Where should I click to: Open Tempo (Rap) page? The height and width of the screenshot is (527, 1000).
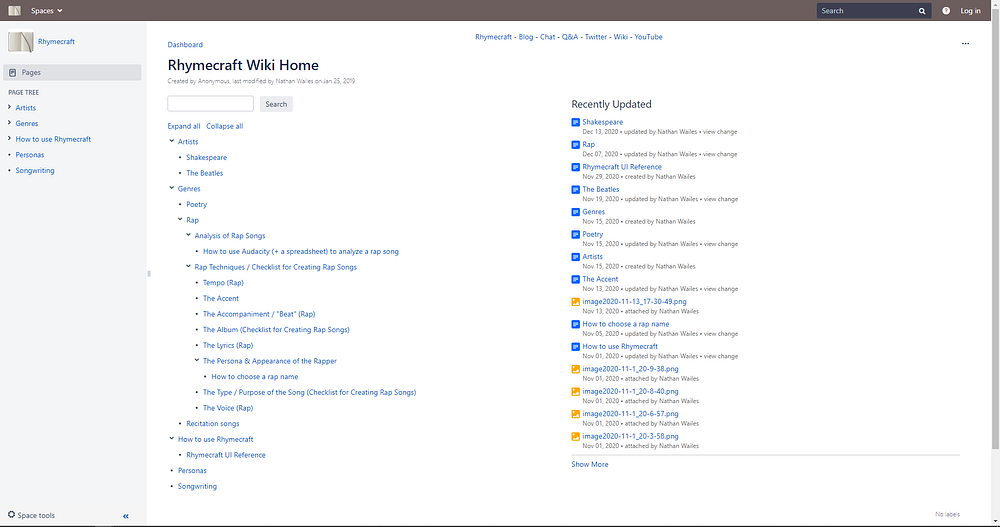pos(223,283)
